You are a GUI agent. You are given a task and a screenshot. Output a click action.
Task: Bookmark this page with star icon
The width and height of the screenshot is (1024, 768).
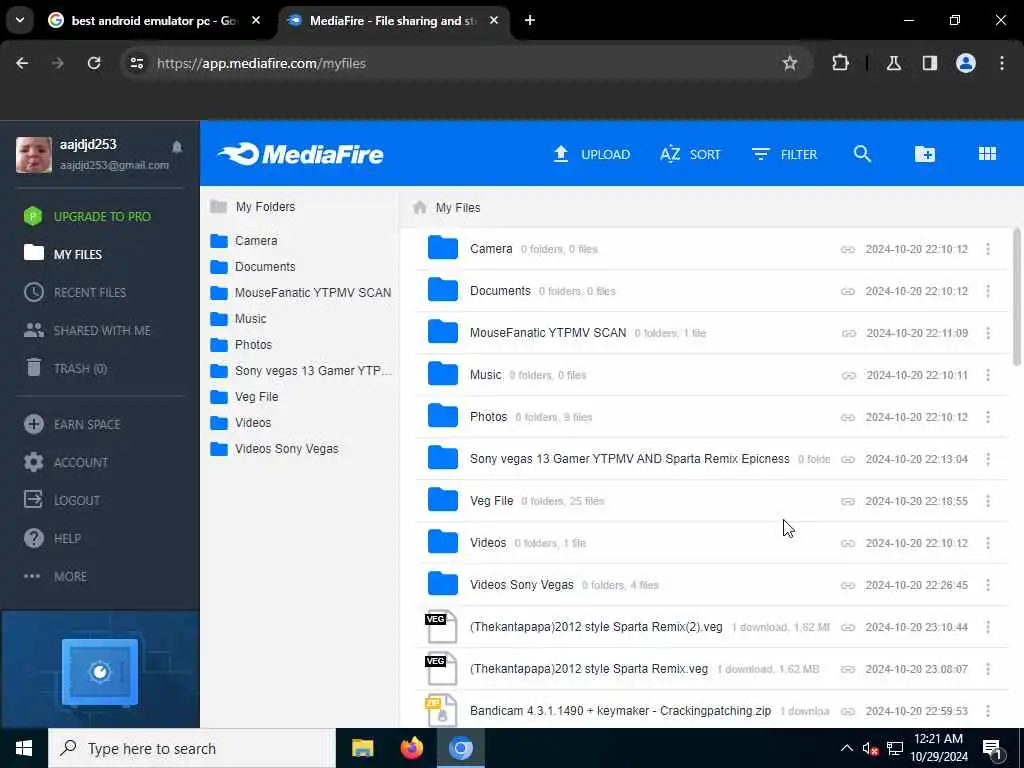point(790,63)
